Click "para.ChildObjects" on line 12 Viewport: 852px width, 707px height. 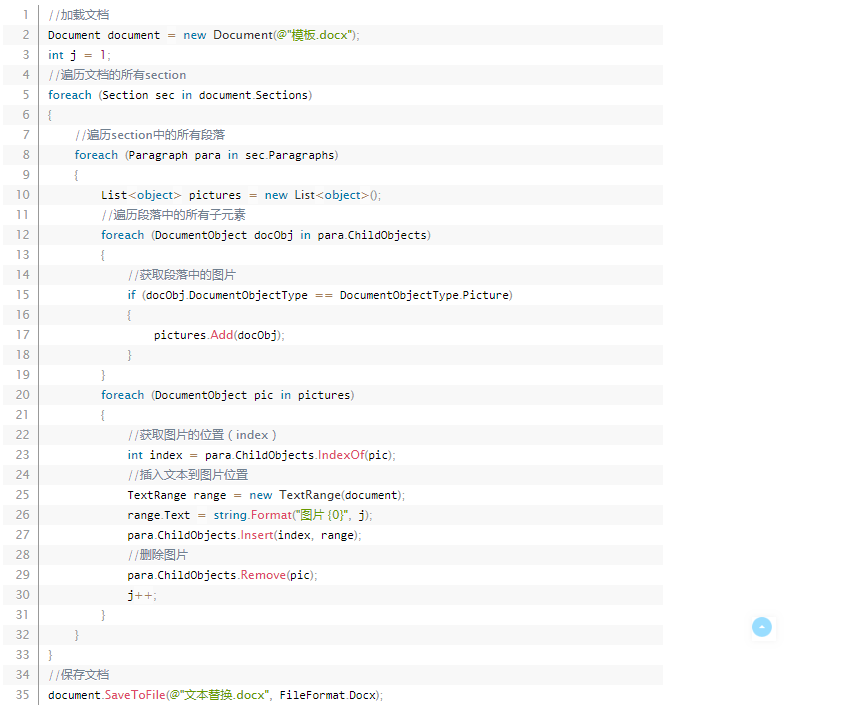(x=372, y=235)
